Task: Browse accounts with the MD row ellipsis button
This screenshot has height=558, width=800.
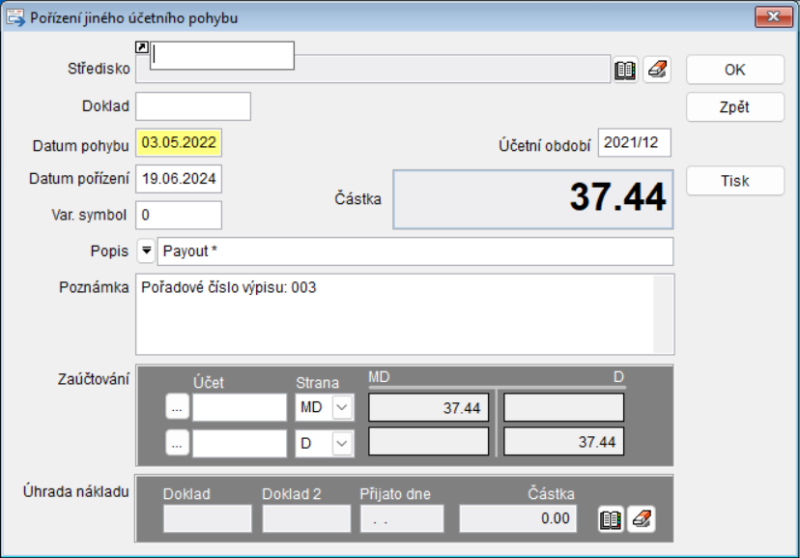Action: click(x=177, y=408)
